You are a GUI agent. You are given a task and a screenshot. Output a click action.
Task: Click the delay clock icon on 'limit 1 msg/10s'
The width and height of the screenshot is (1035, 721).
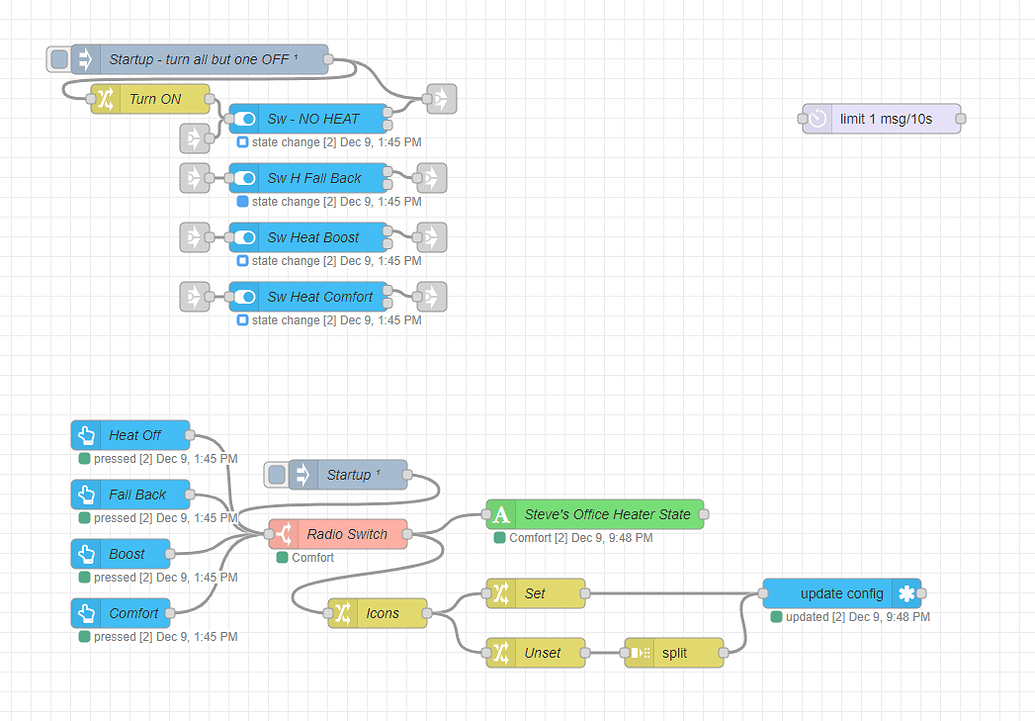(818, 119)
